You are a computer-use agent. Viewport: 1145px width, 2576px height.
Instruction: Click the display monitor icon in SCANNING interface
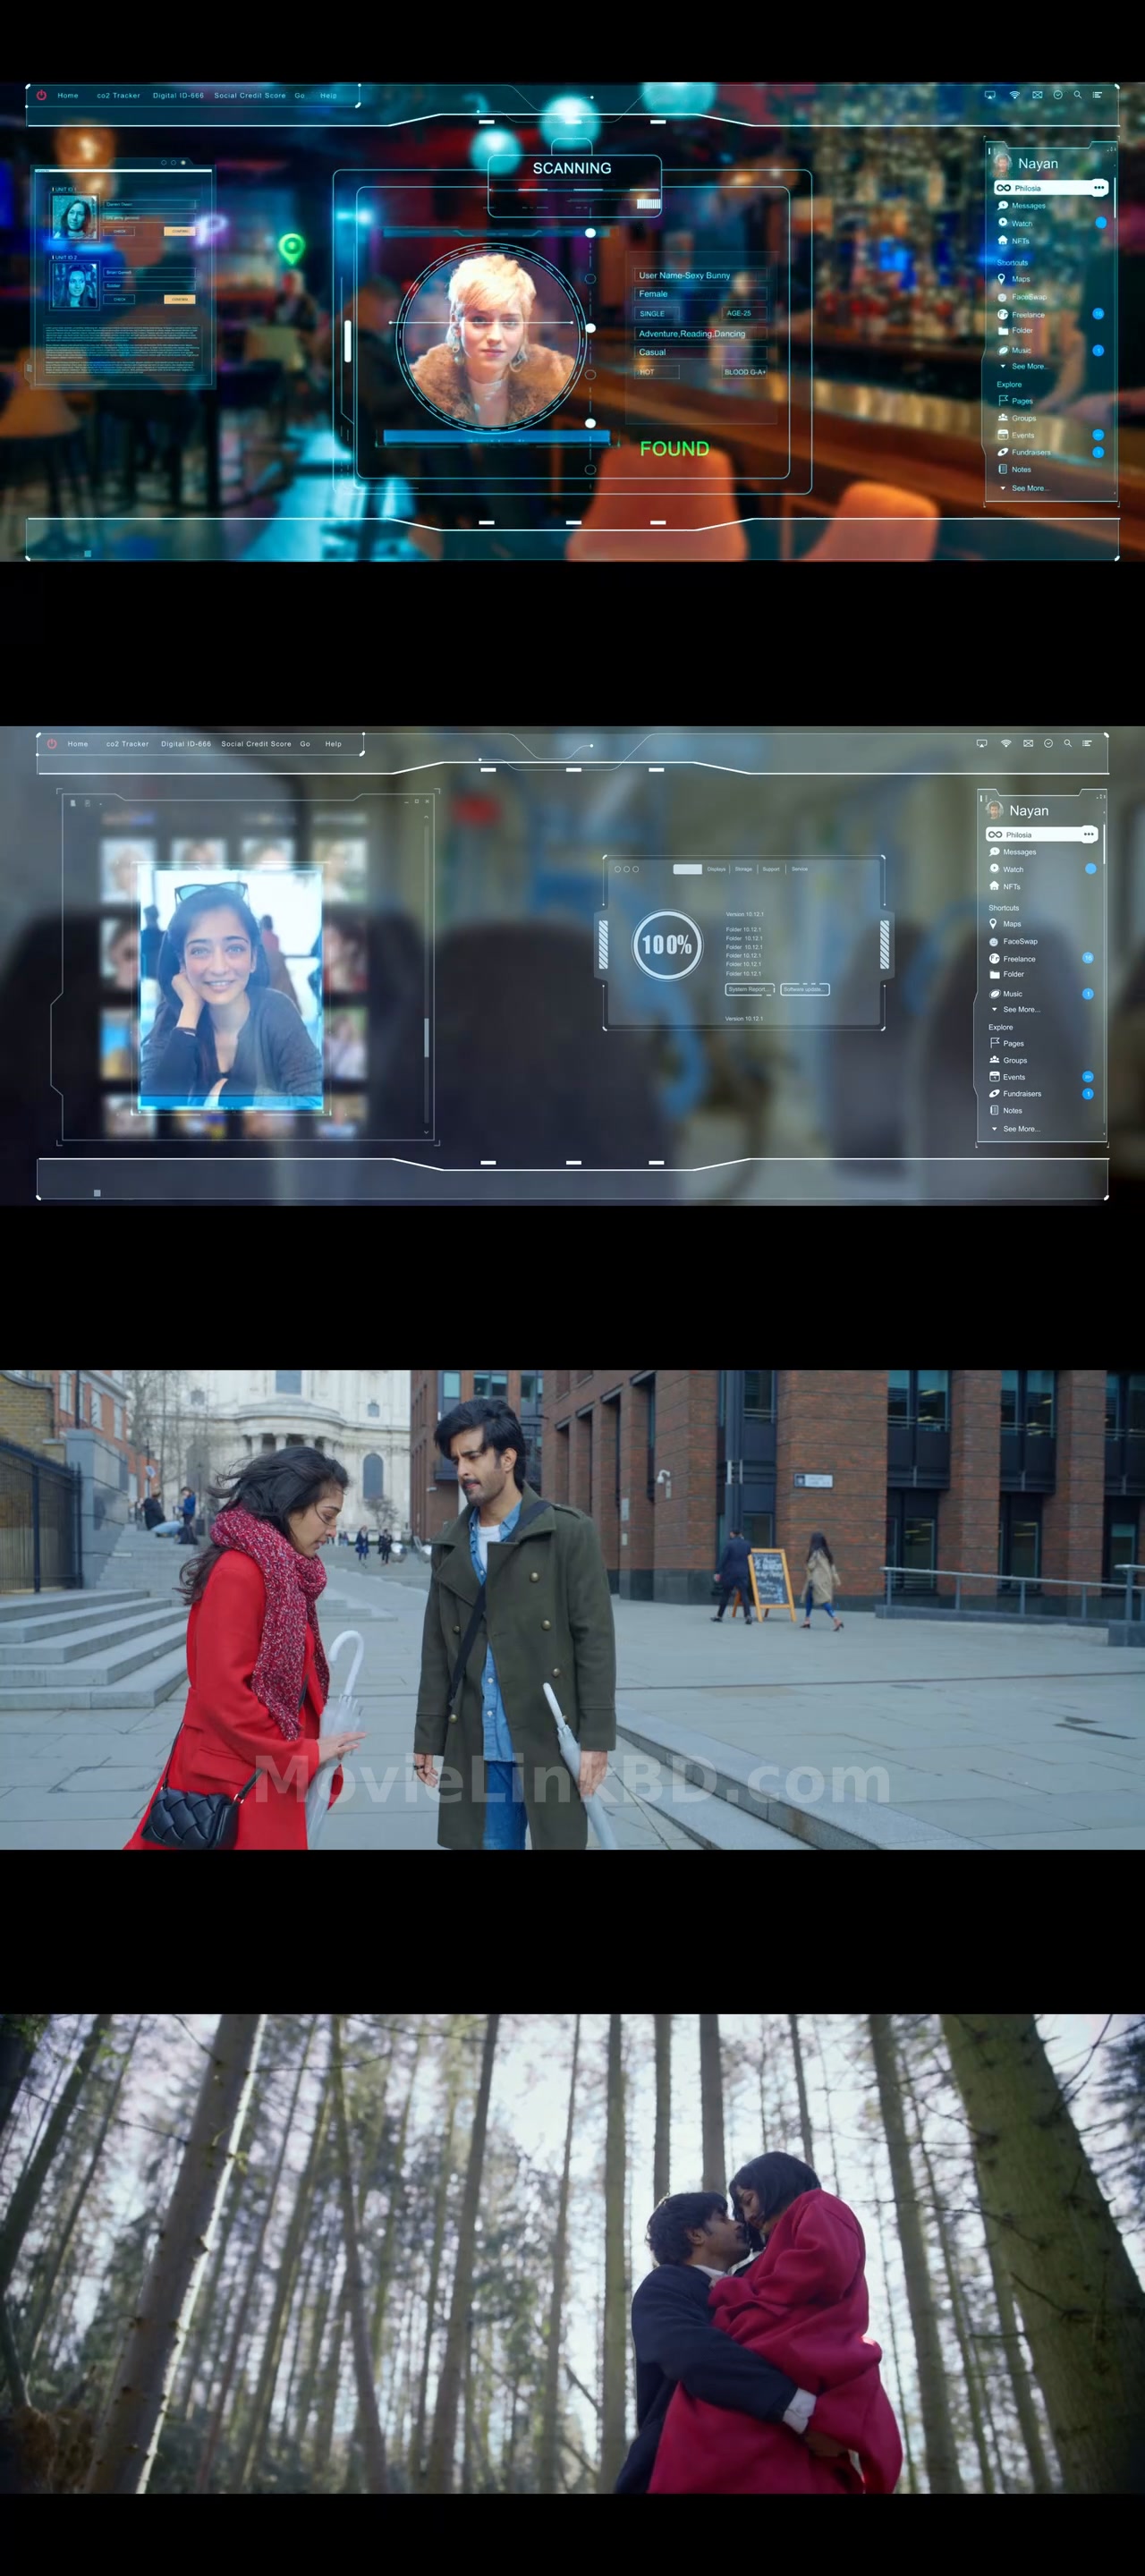990,95
